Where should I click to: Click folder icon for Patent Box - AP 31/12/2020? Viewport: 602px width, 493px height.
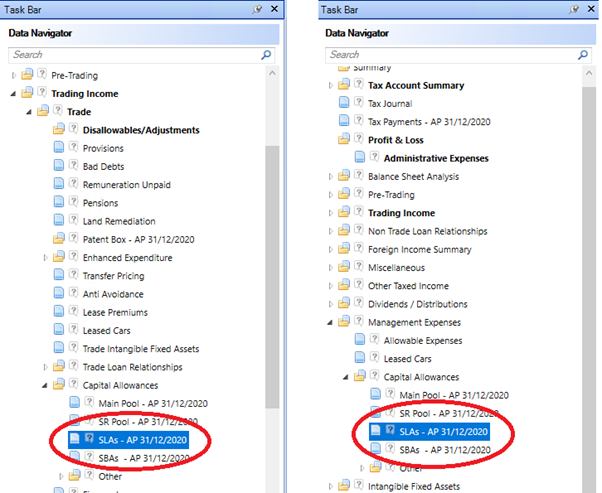pos(59,238)
